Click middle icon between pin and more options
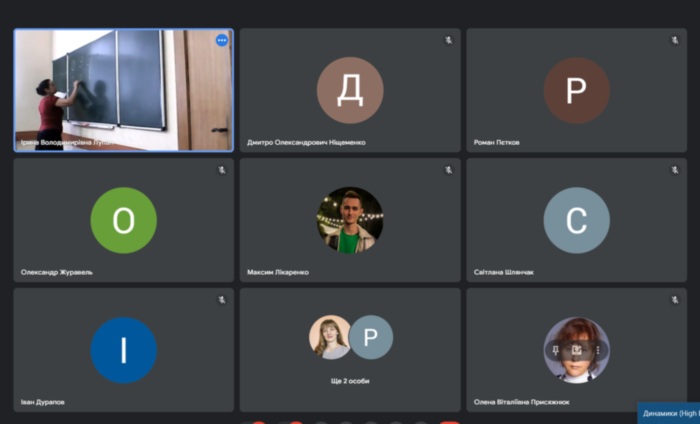 coord(577,350)
